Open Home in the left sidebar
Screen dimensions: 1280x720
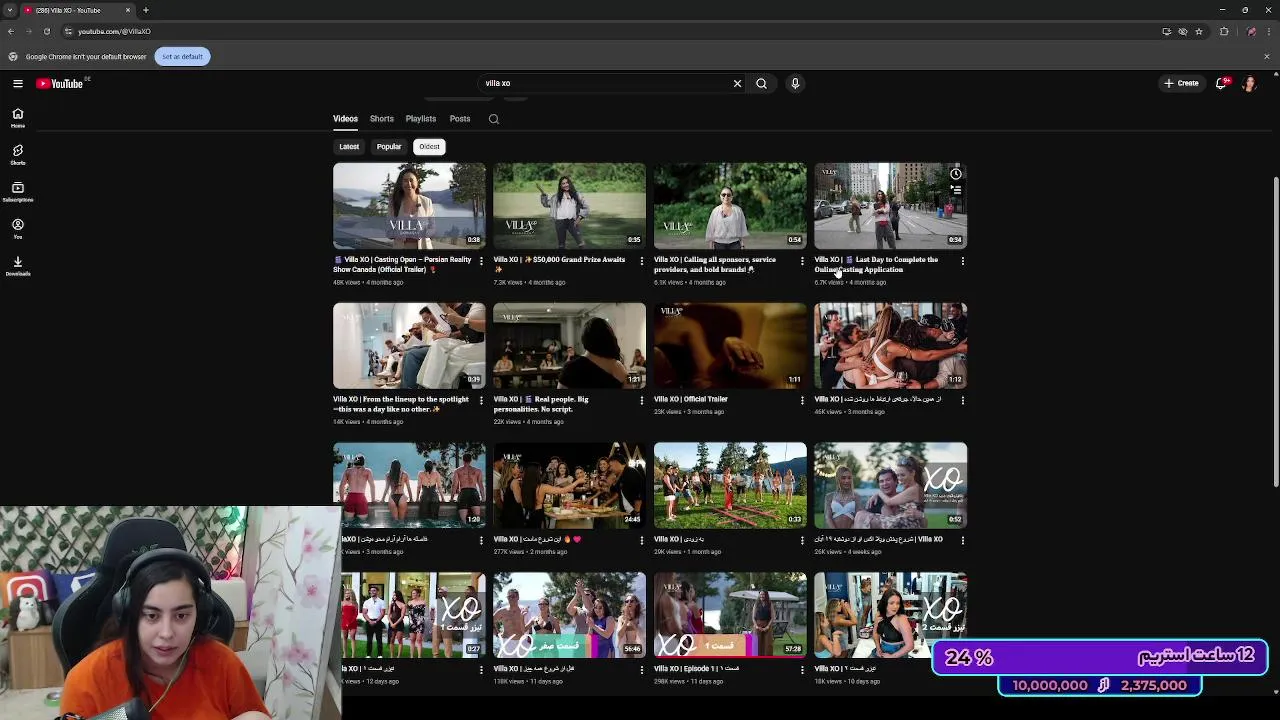18,118
